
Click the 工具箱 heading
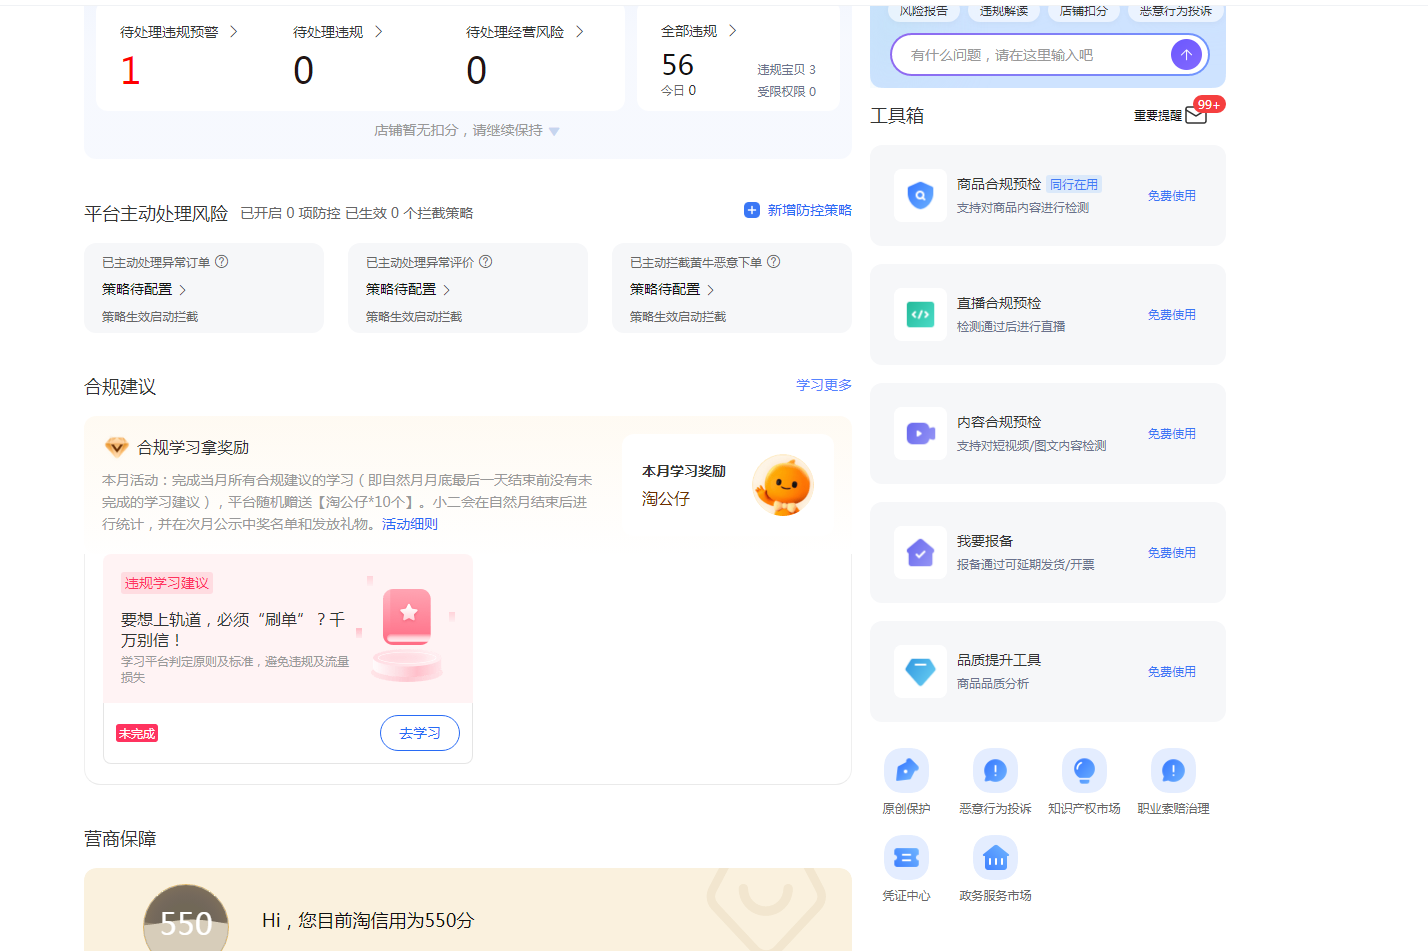click(897, 116)
